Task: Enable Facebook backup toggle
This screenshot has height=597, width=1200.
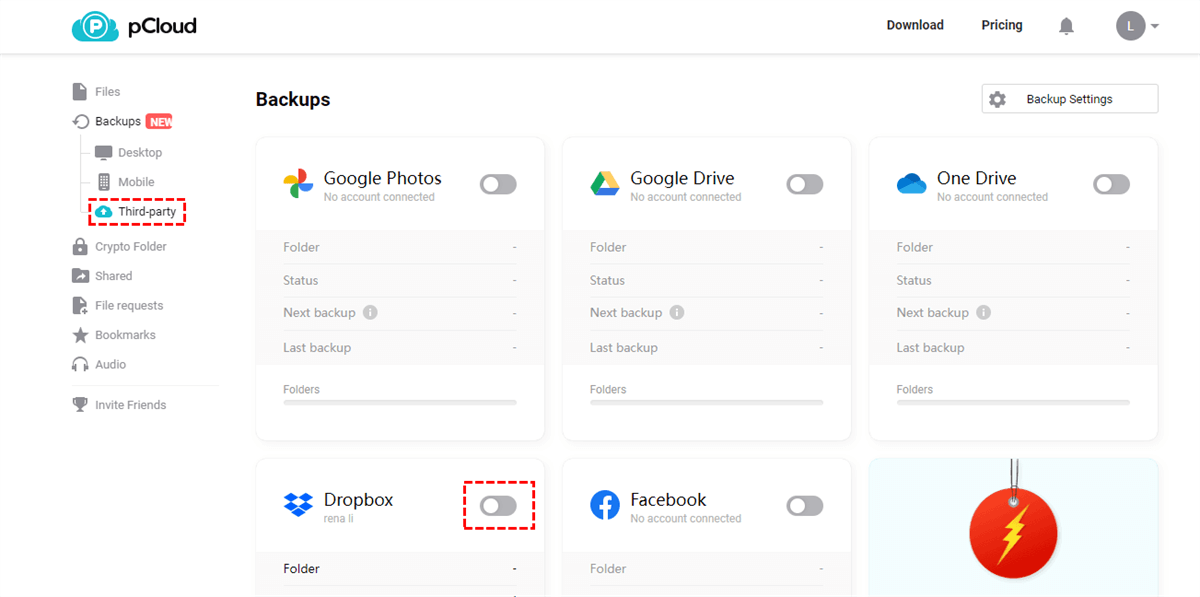Action: click(x=805, y=506)
